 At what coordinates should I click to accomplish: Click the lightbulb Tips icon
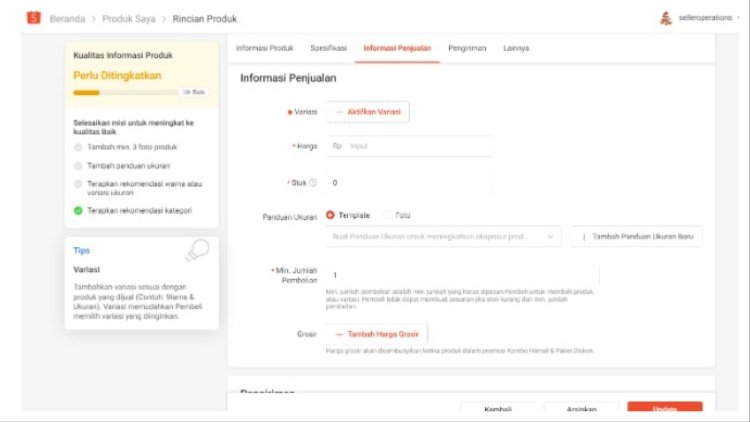pyautogui.click(x=197, y=251)
